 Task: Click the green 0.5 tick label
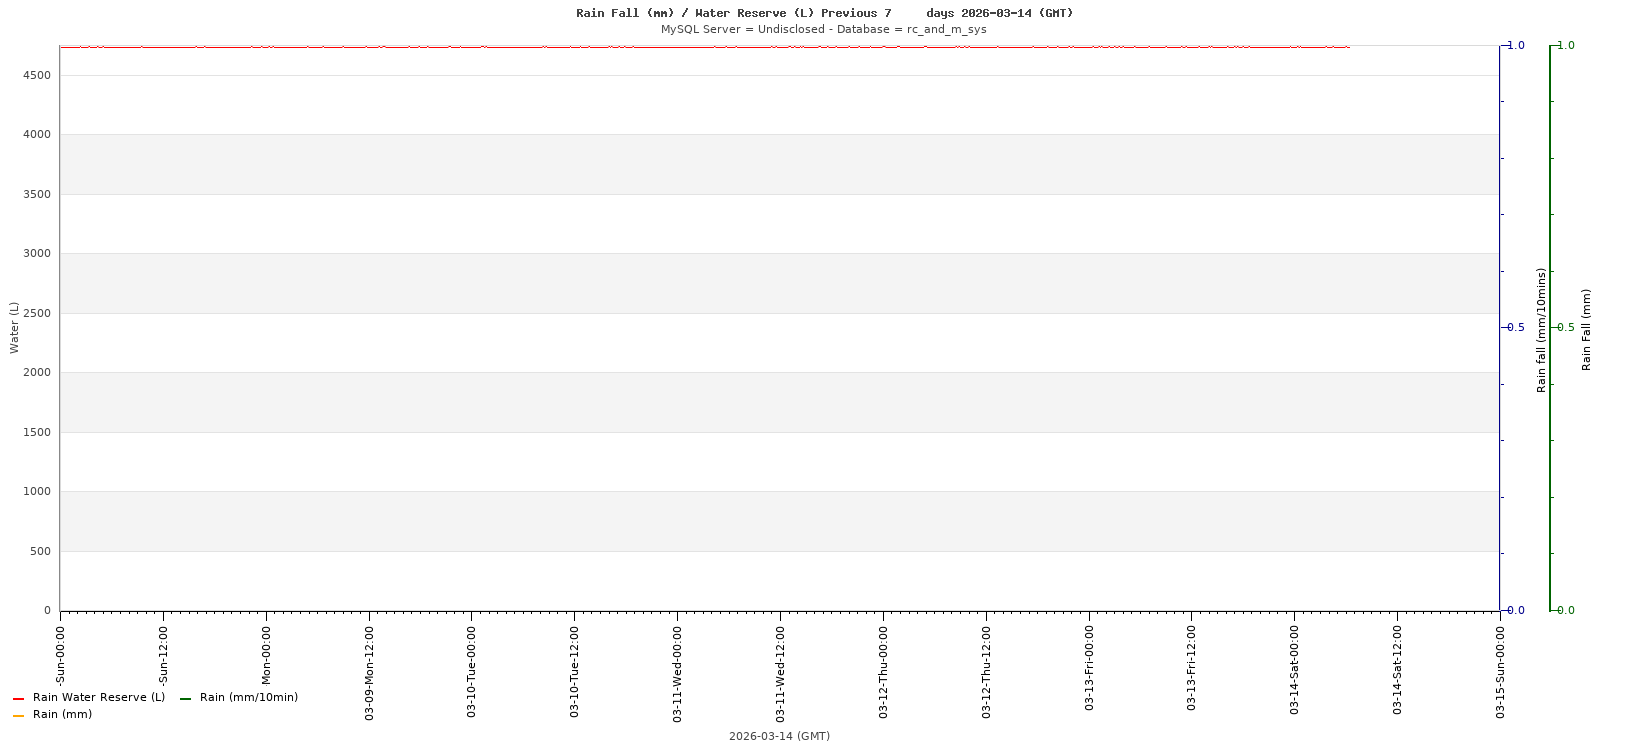point(1566,328)
